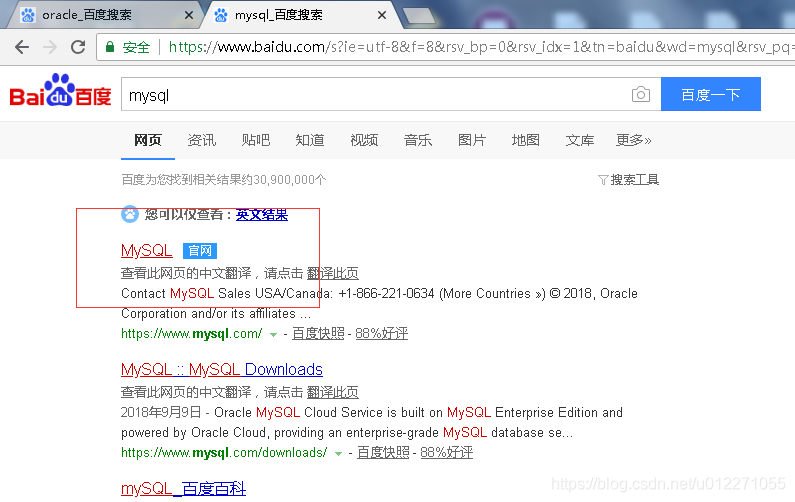Open 搜索工具 filter options

point(629,180)
